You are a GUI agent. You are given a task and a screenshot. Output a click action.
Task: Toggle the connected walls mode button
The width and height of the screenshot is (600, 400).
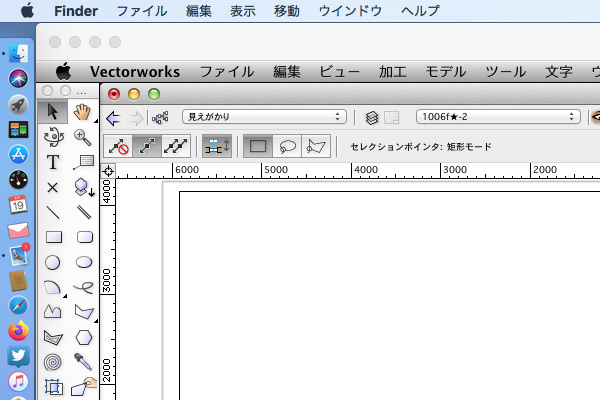pyautogui.click(x=217, y=146)
